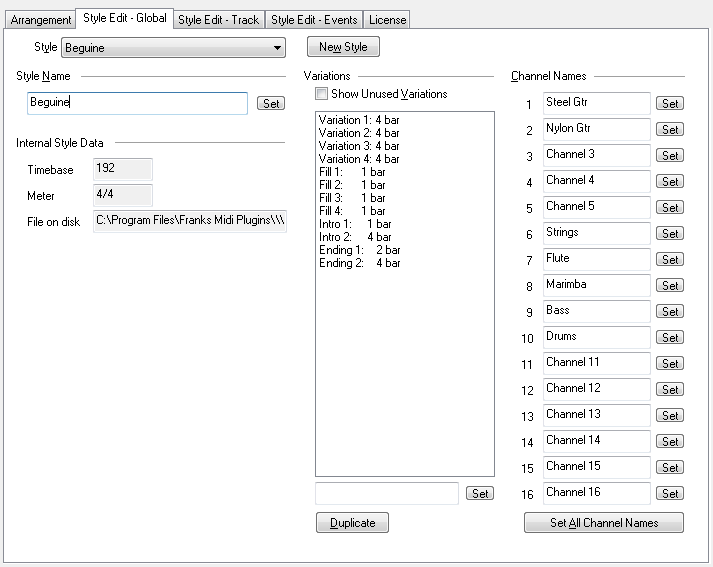Click Set beside the variation name field
The image size is (713, 567).
pyautogui.click(x=480, y=493)
